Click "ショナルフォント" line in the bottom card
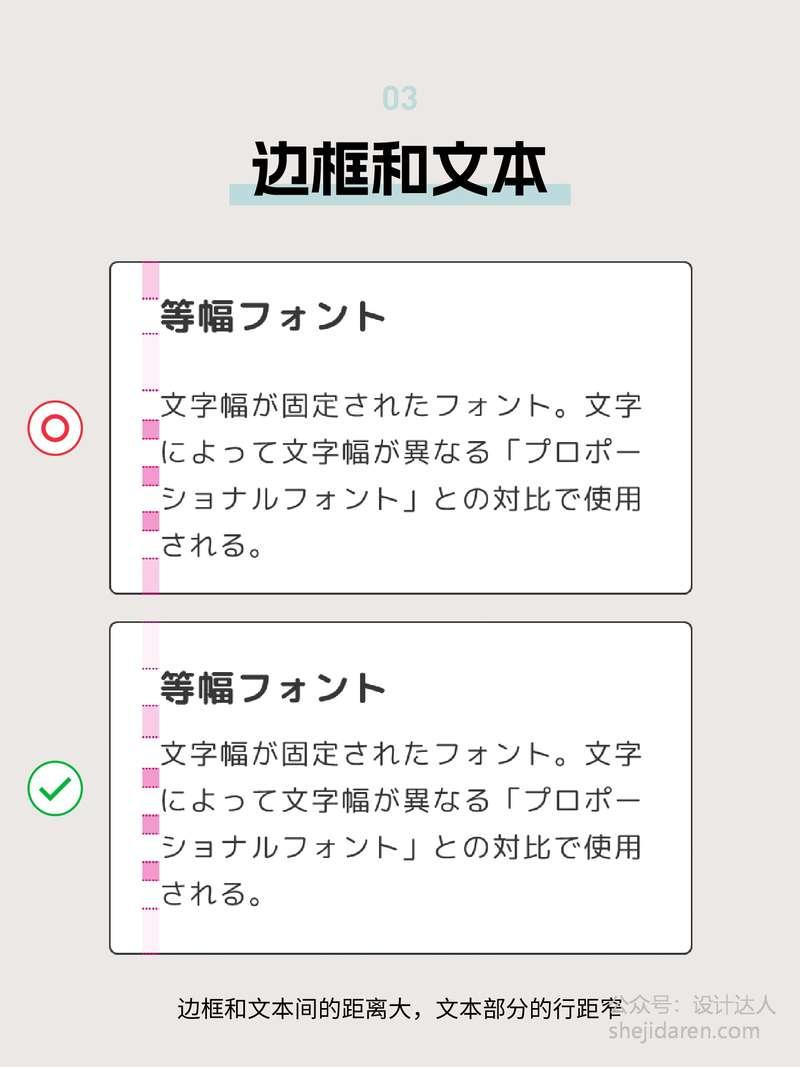 tap(400, 847)
